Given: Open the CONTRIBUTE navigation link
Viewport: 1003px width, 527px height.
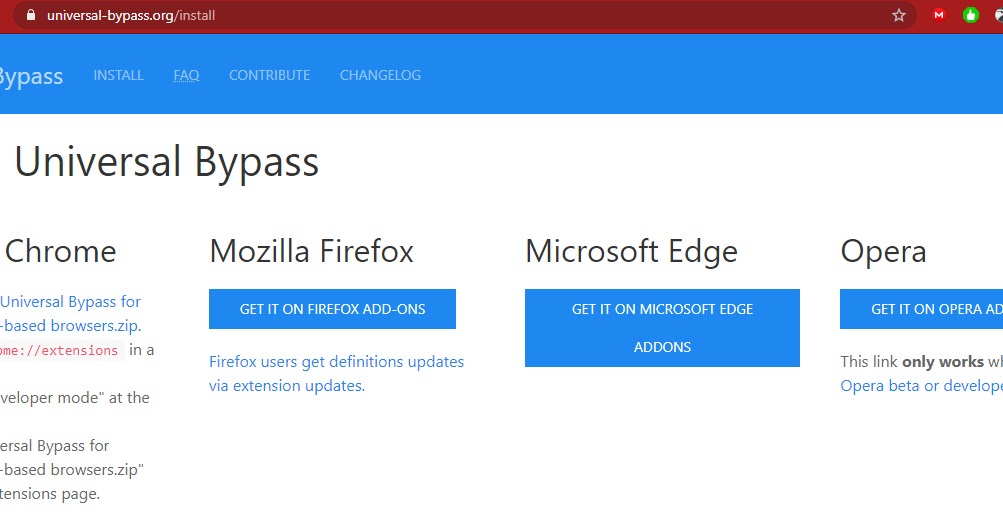Looking at the screenshot, I should [x=269, y=75].
